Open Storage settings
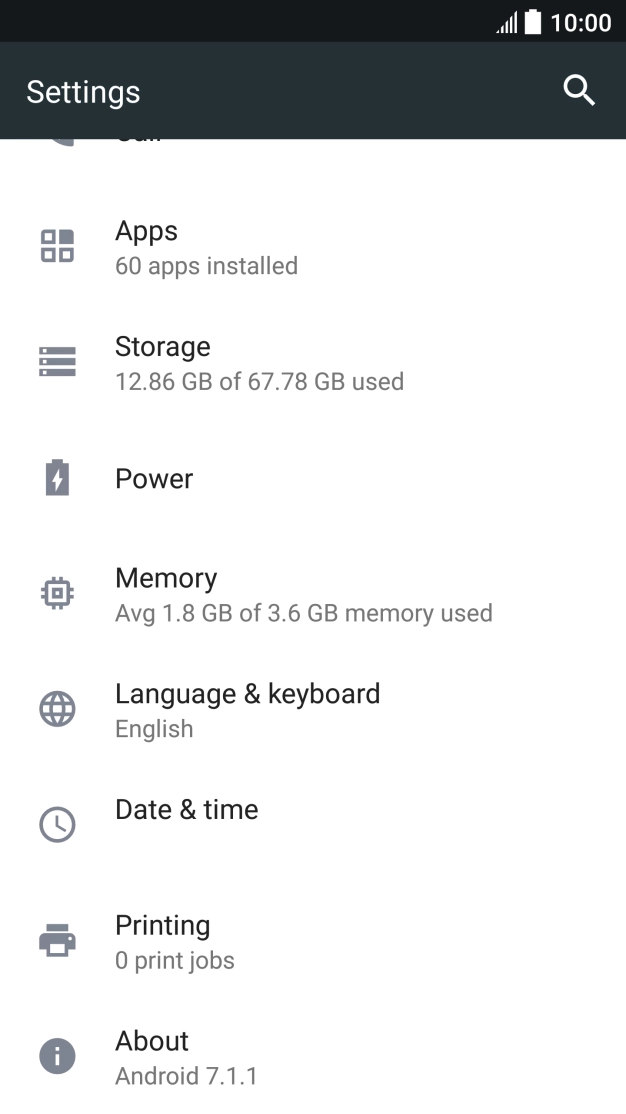626x1114 pixels. (x=313, y=362)
